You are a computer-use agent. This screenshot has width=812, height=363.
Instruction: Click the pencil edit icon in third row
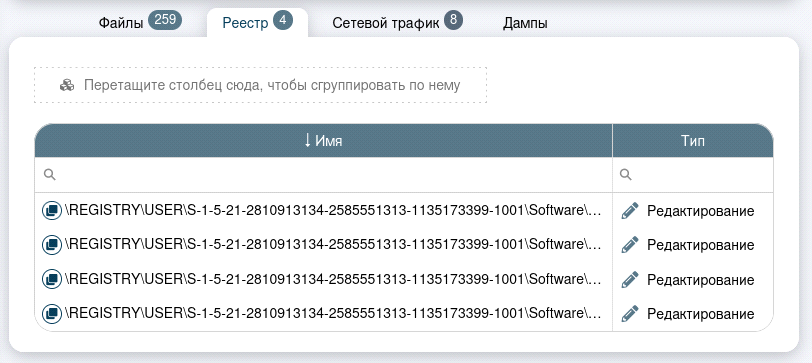click(x=630, y=280)
